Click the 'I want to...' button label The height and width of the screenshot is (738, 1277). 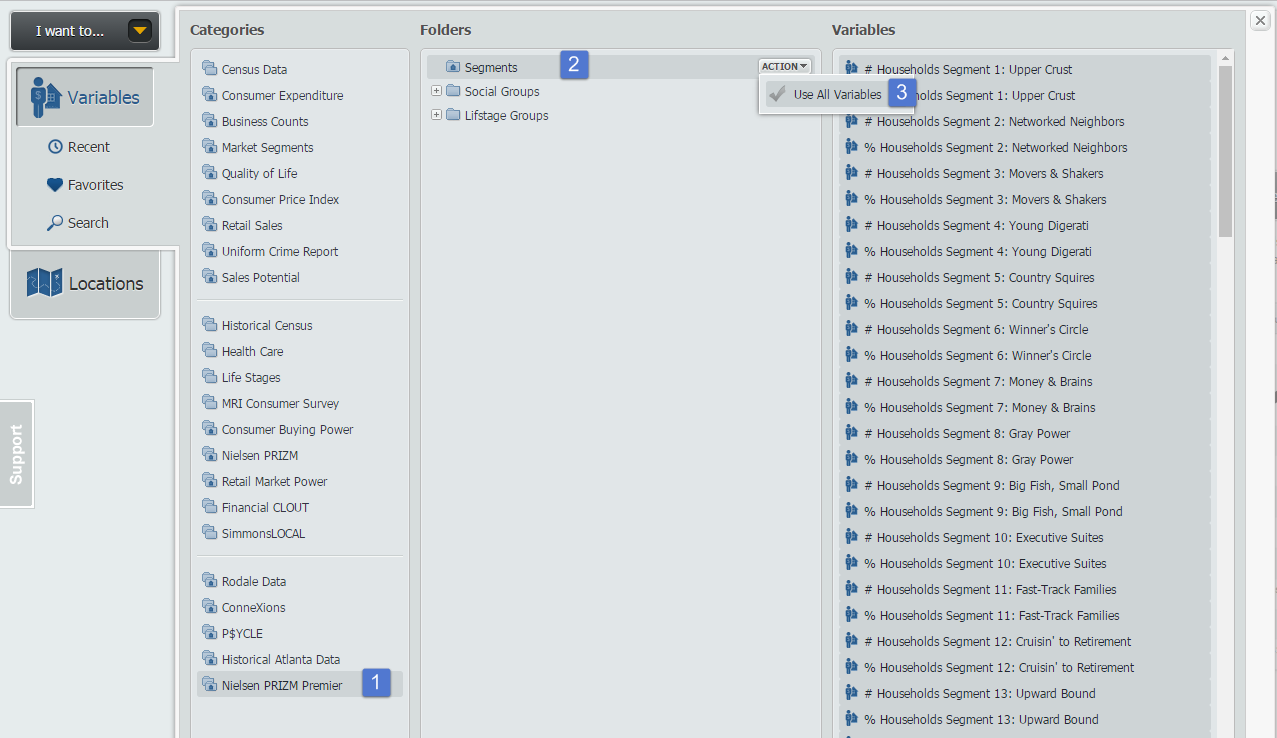(70, 31)
